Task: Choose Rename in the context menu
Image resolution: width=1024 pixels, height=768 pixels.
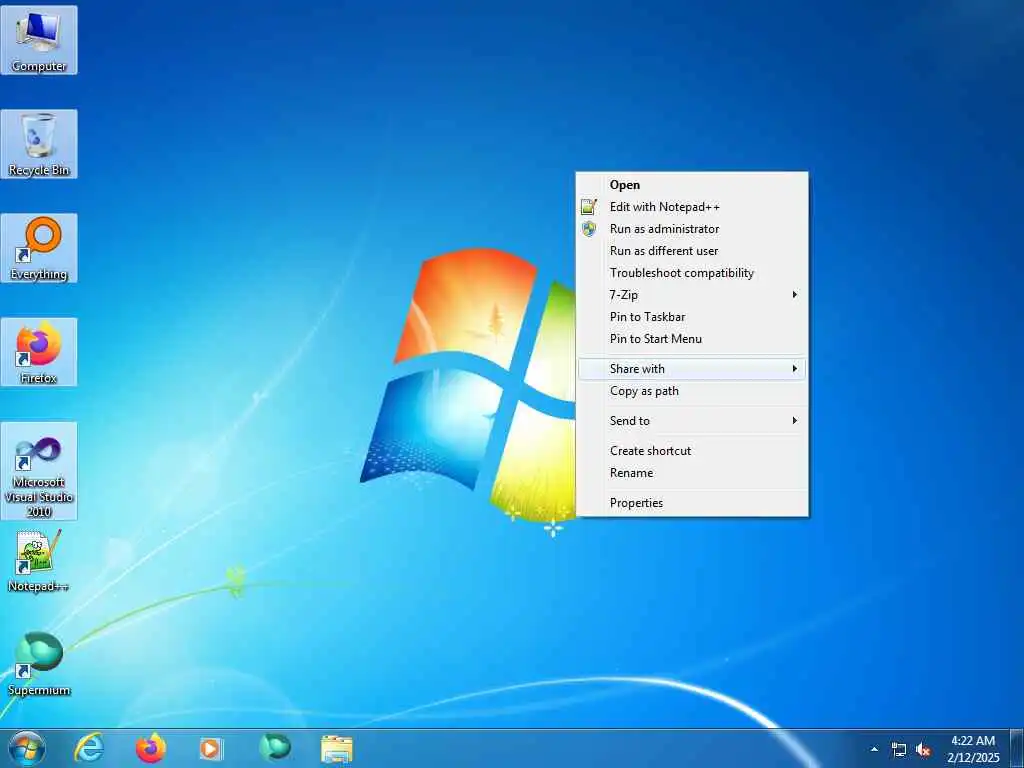Action: coord(692,473)
